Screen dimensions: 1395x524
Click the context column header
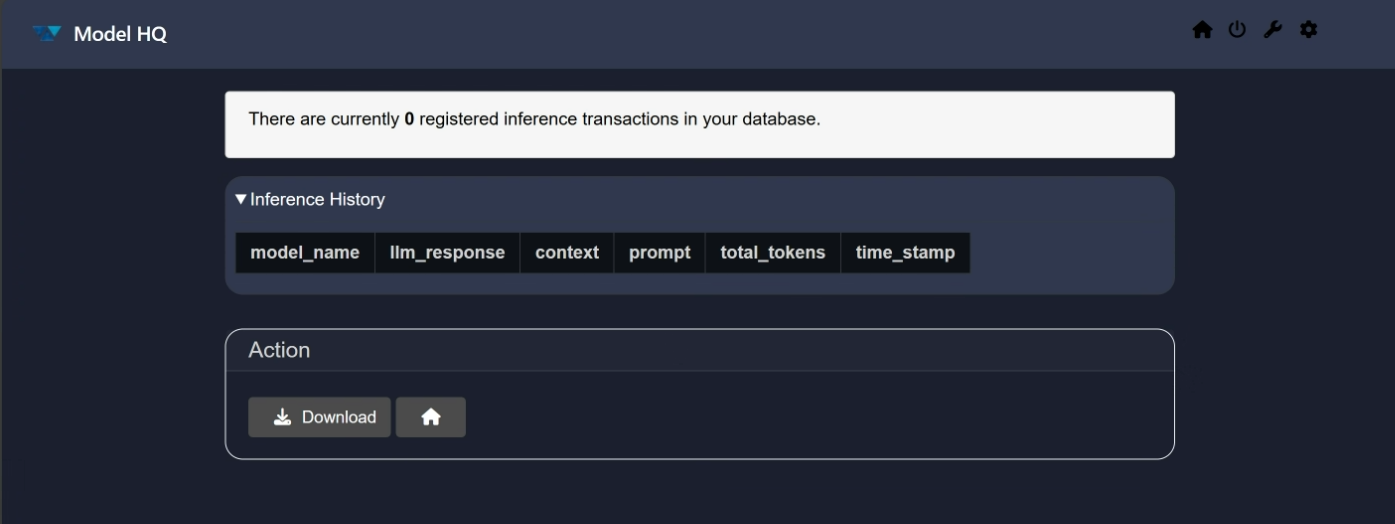pyautogui.click(x=567, y=252)
